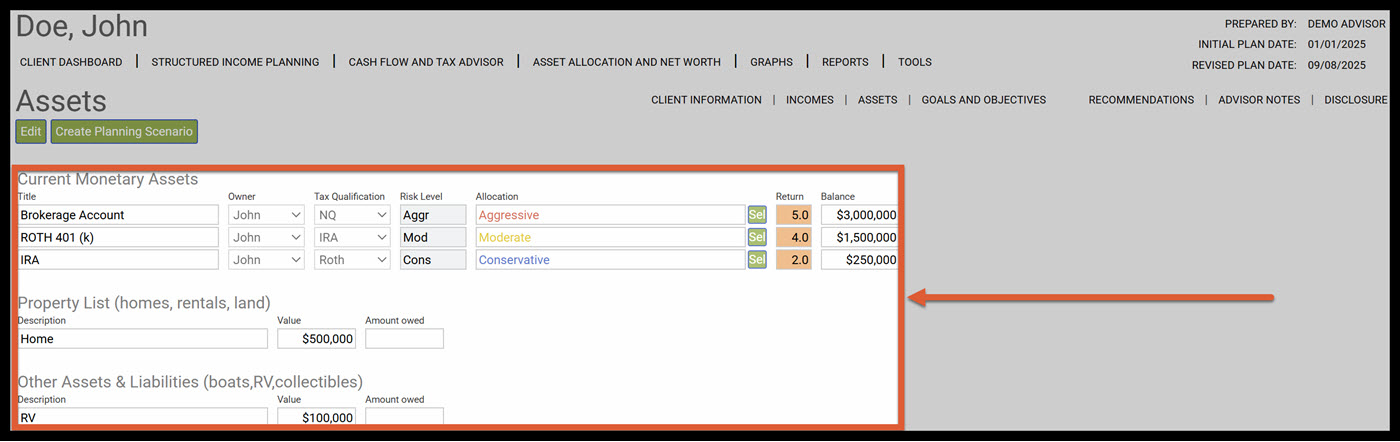Expand Owner dropdown for IRA row
This screenshot has height=442, width=1400.
tap(267, 260)
